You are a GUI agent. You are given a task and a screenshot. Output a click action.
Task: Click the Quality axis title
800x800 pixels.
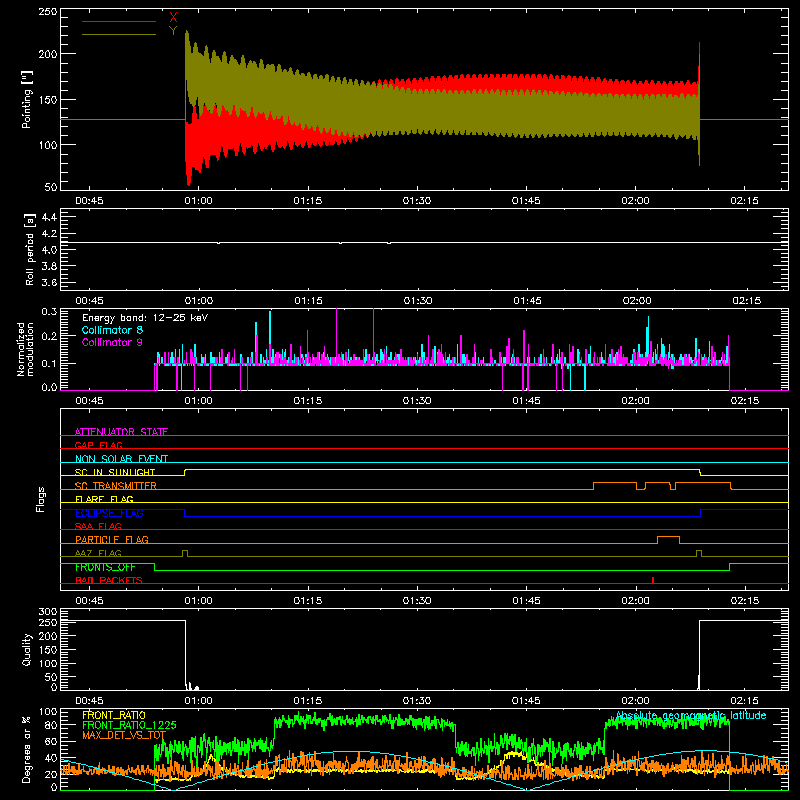pos(27,649)
